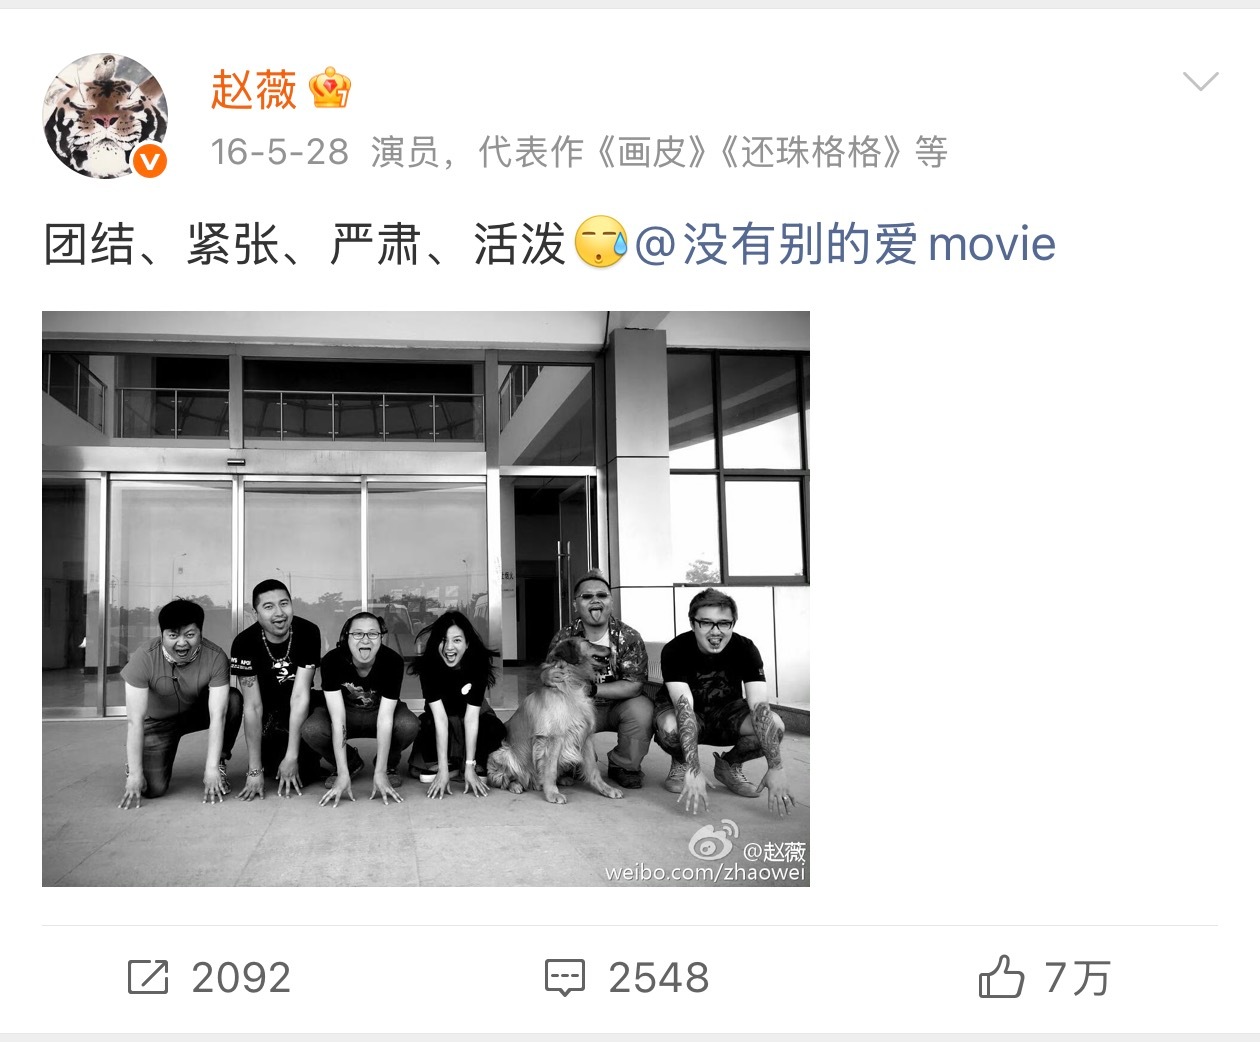Open the comment bubble icon

(x=565, y=977)
